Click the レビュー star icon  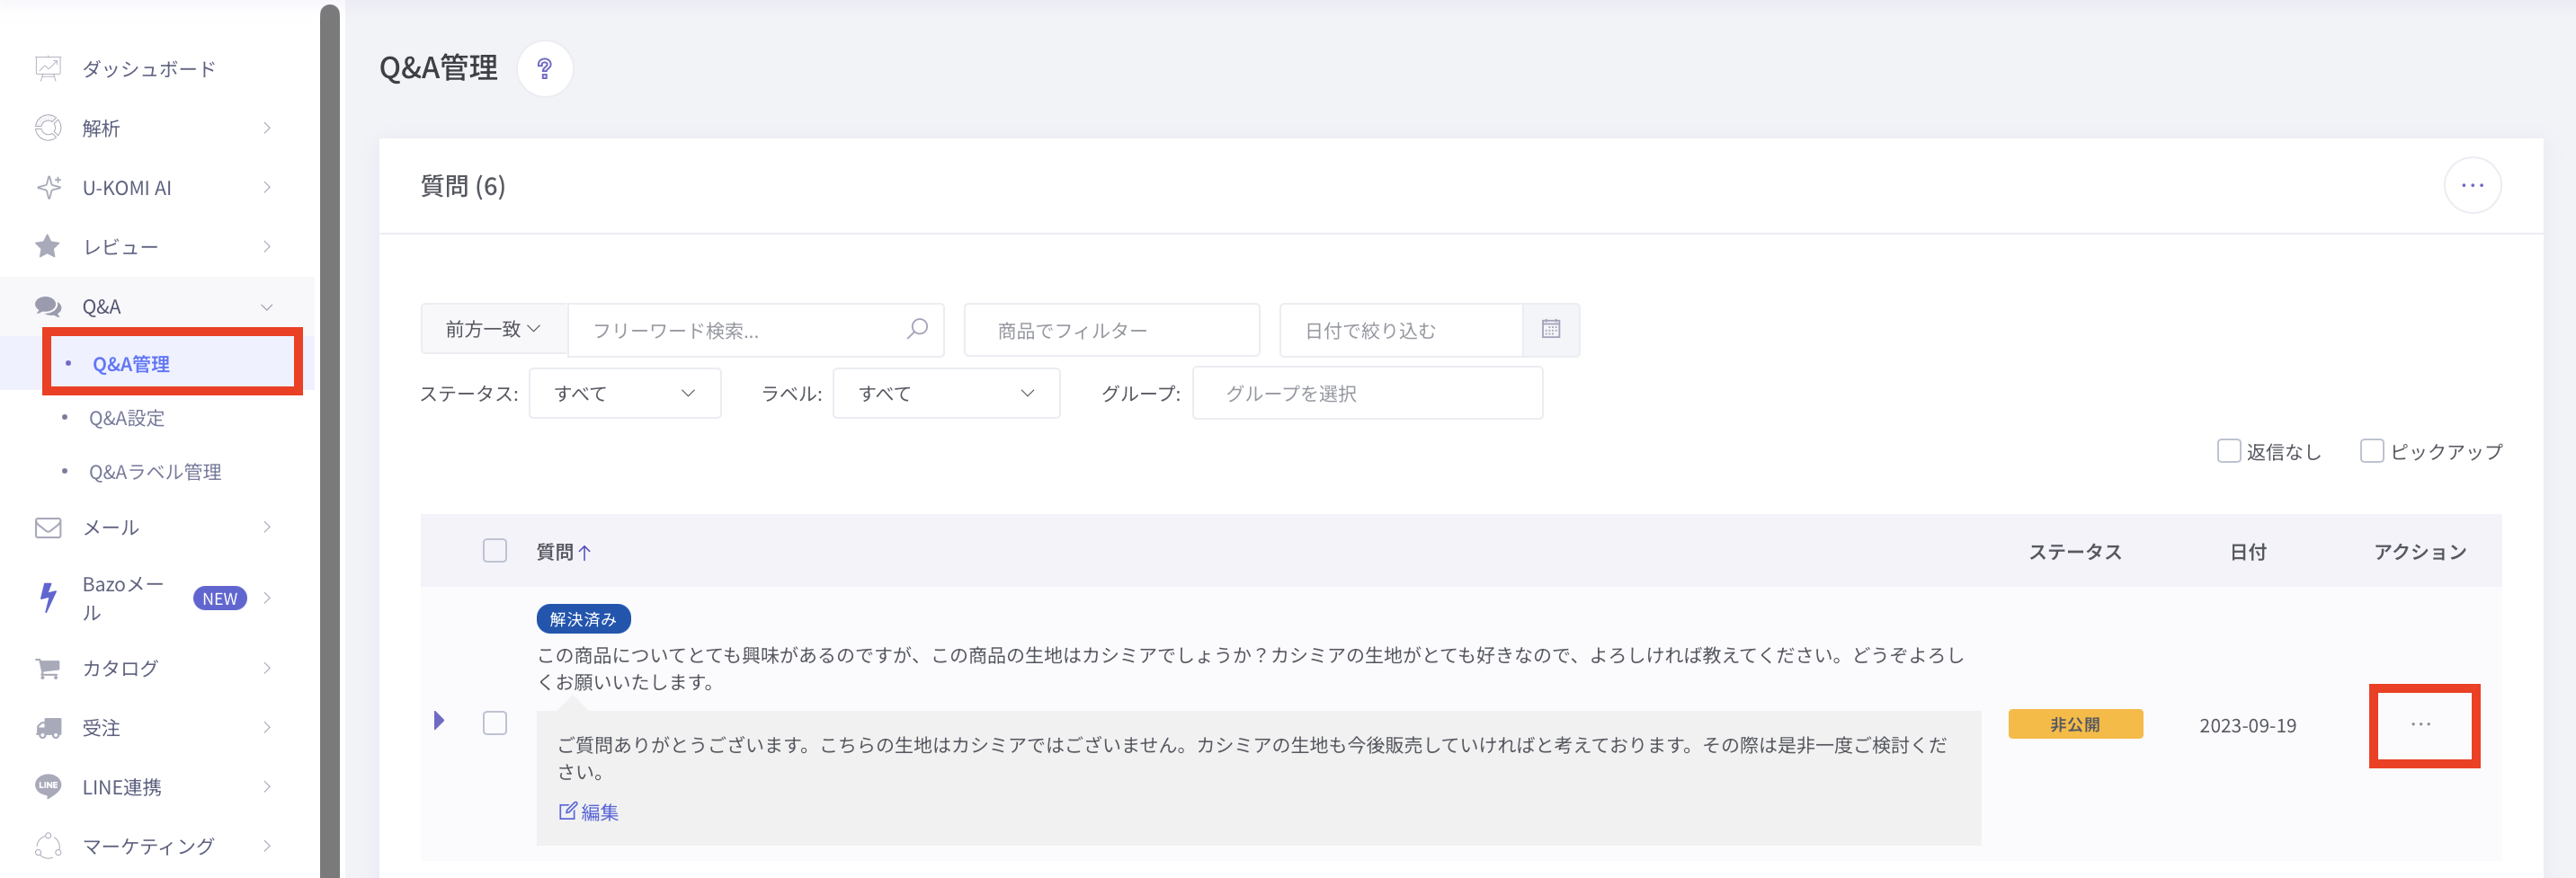[48, 246]
